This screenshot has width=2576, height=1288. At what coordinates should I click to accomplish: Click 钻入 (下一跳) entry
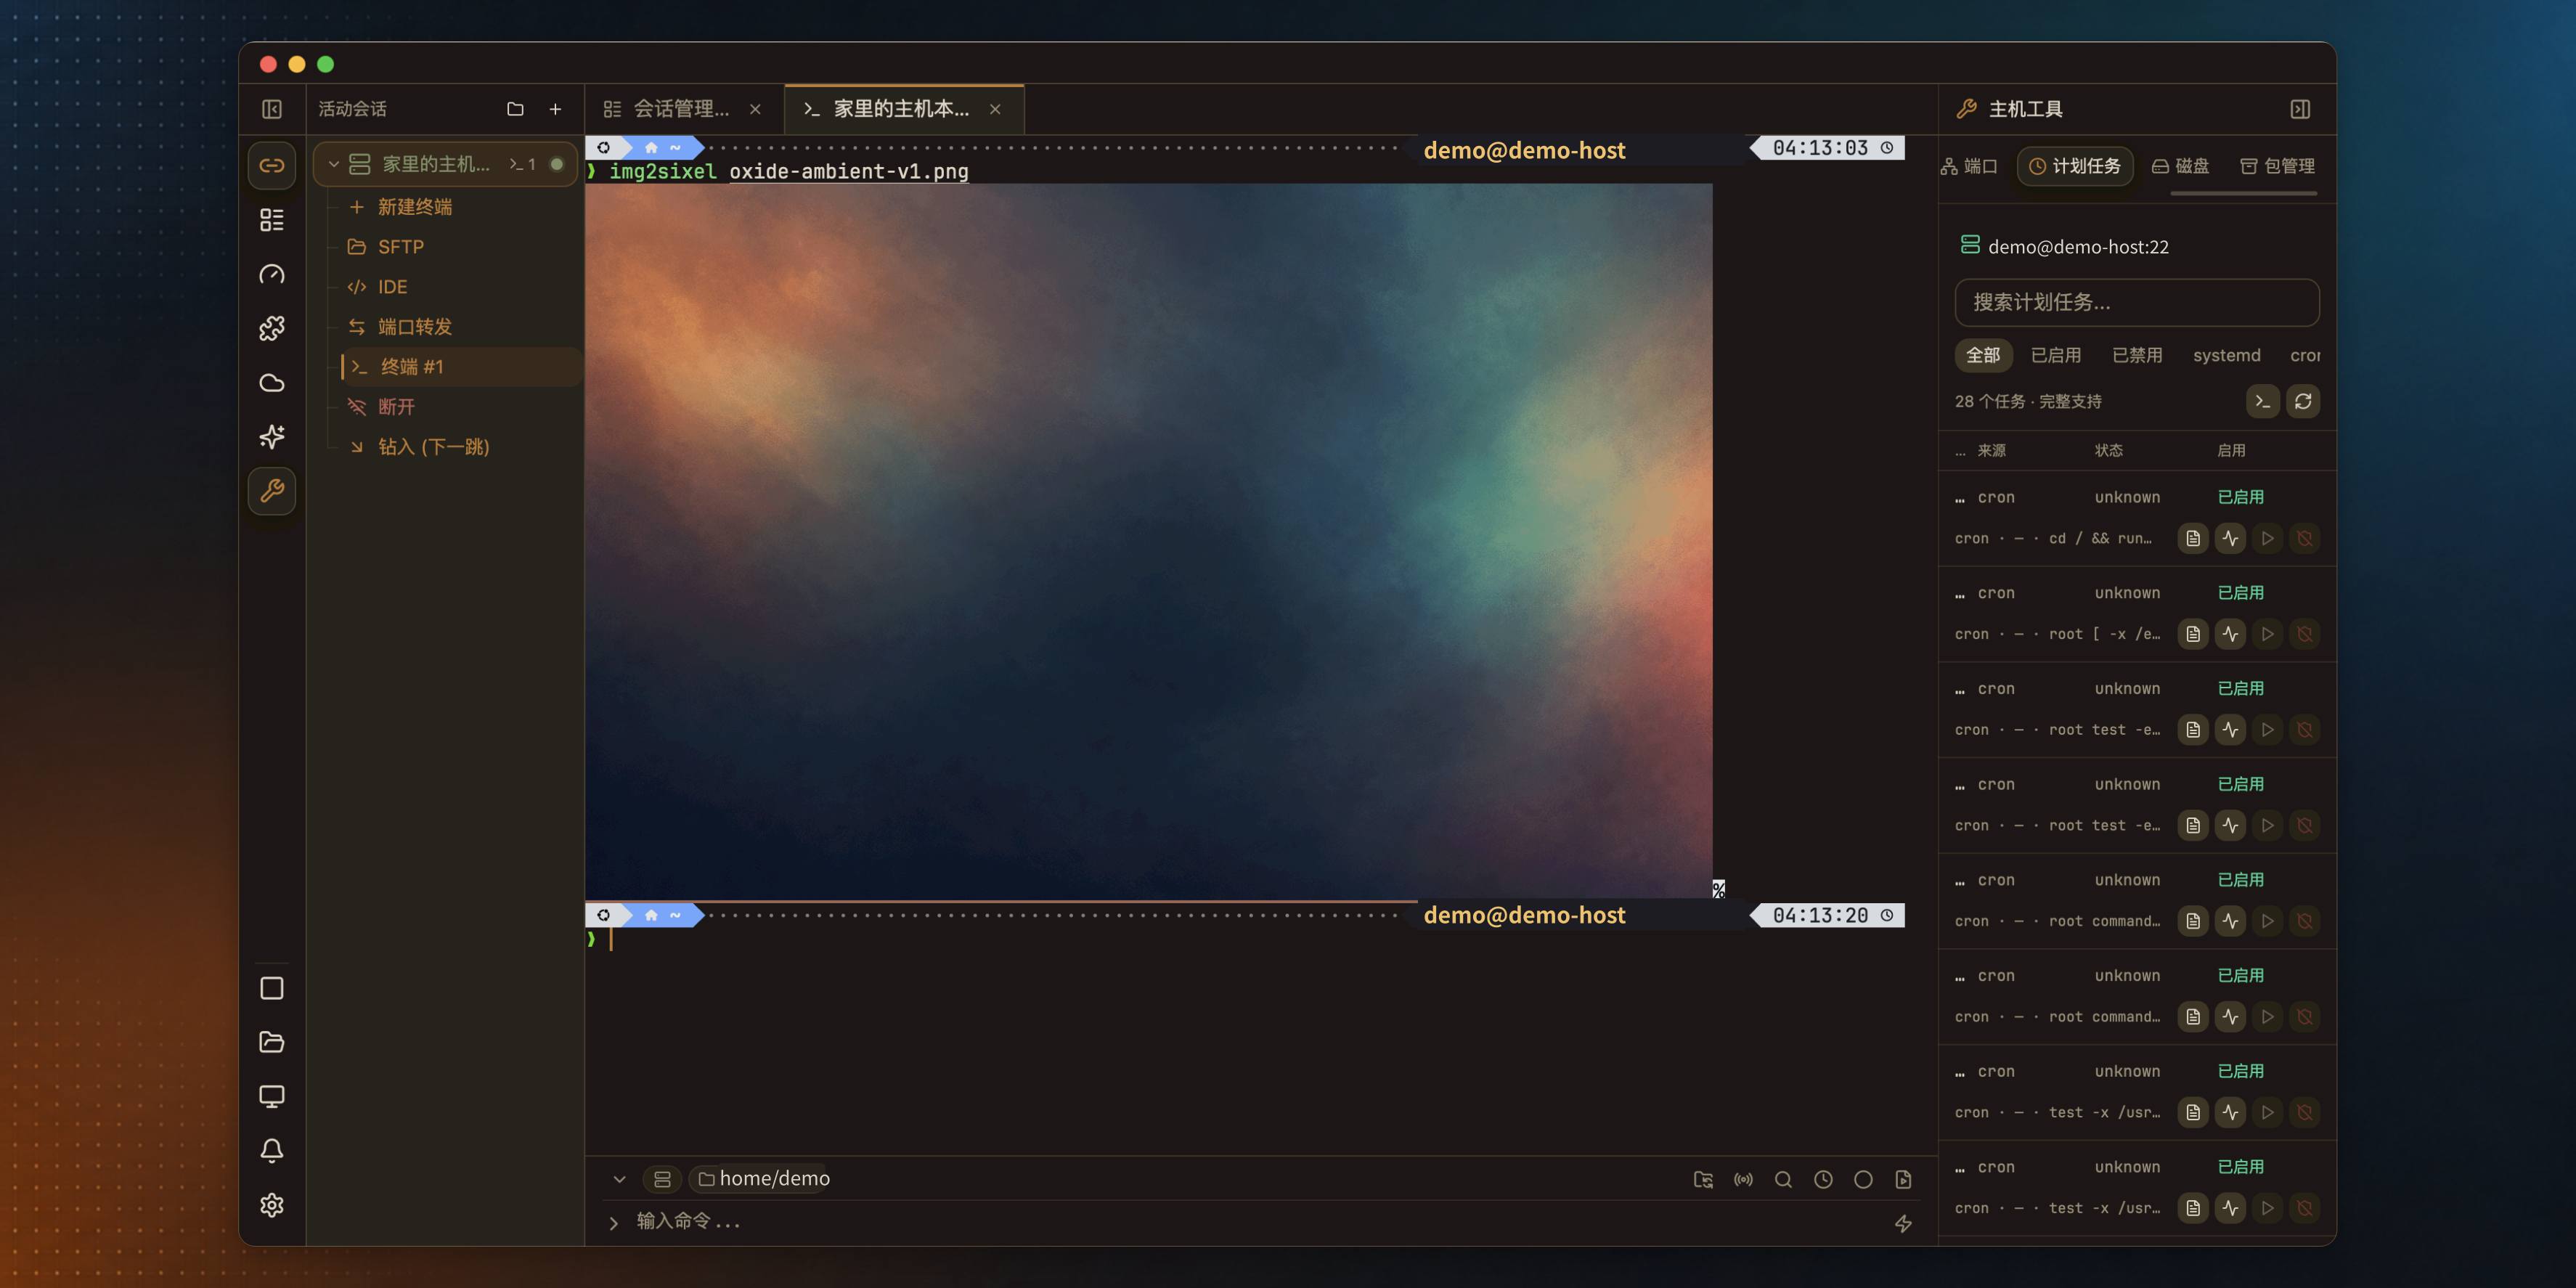click(x=433, y=447)
